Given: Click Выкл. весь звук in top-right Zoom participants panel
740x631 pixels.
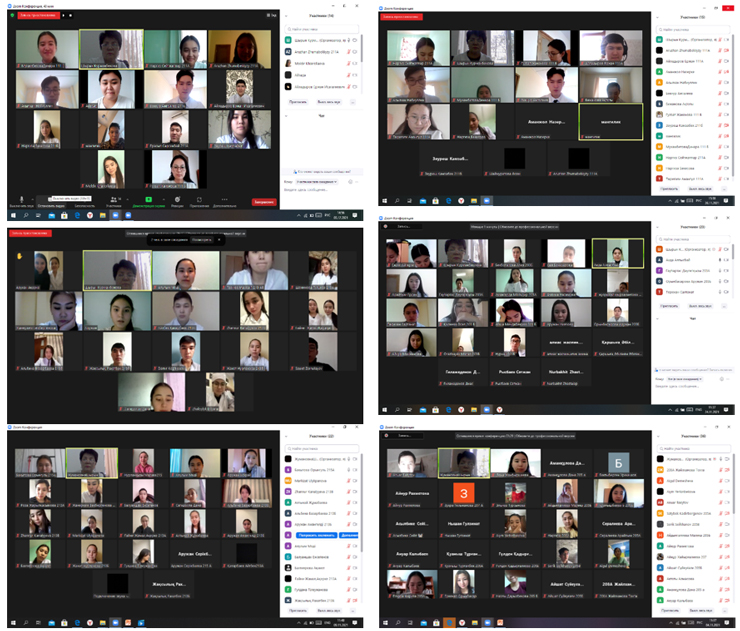Looking at the screenshot, I should point(700,189).
